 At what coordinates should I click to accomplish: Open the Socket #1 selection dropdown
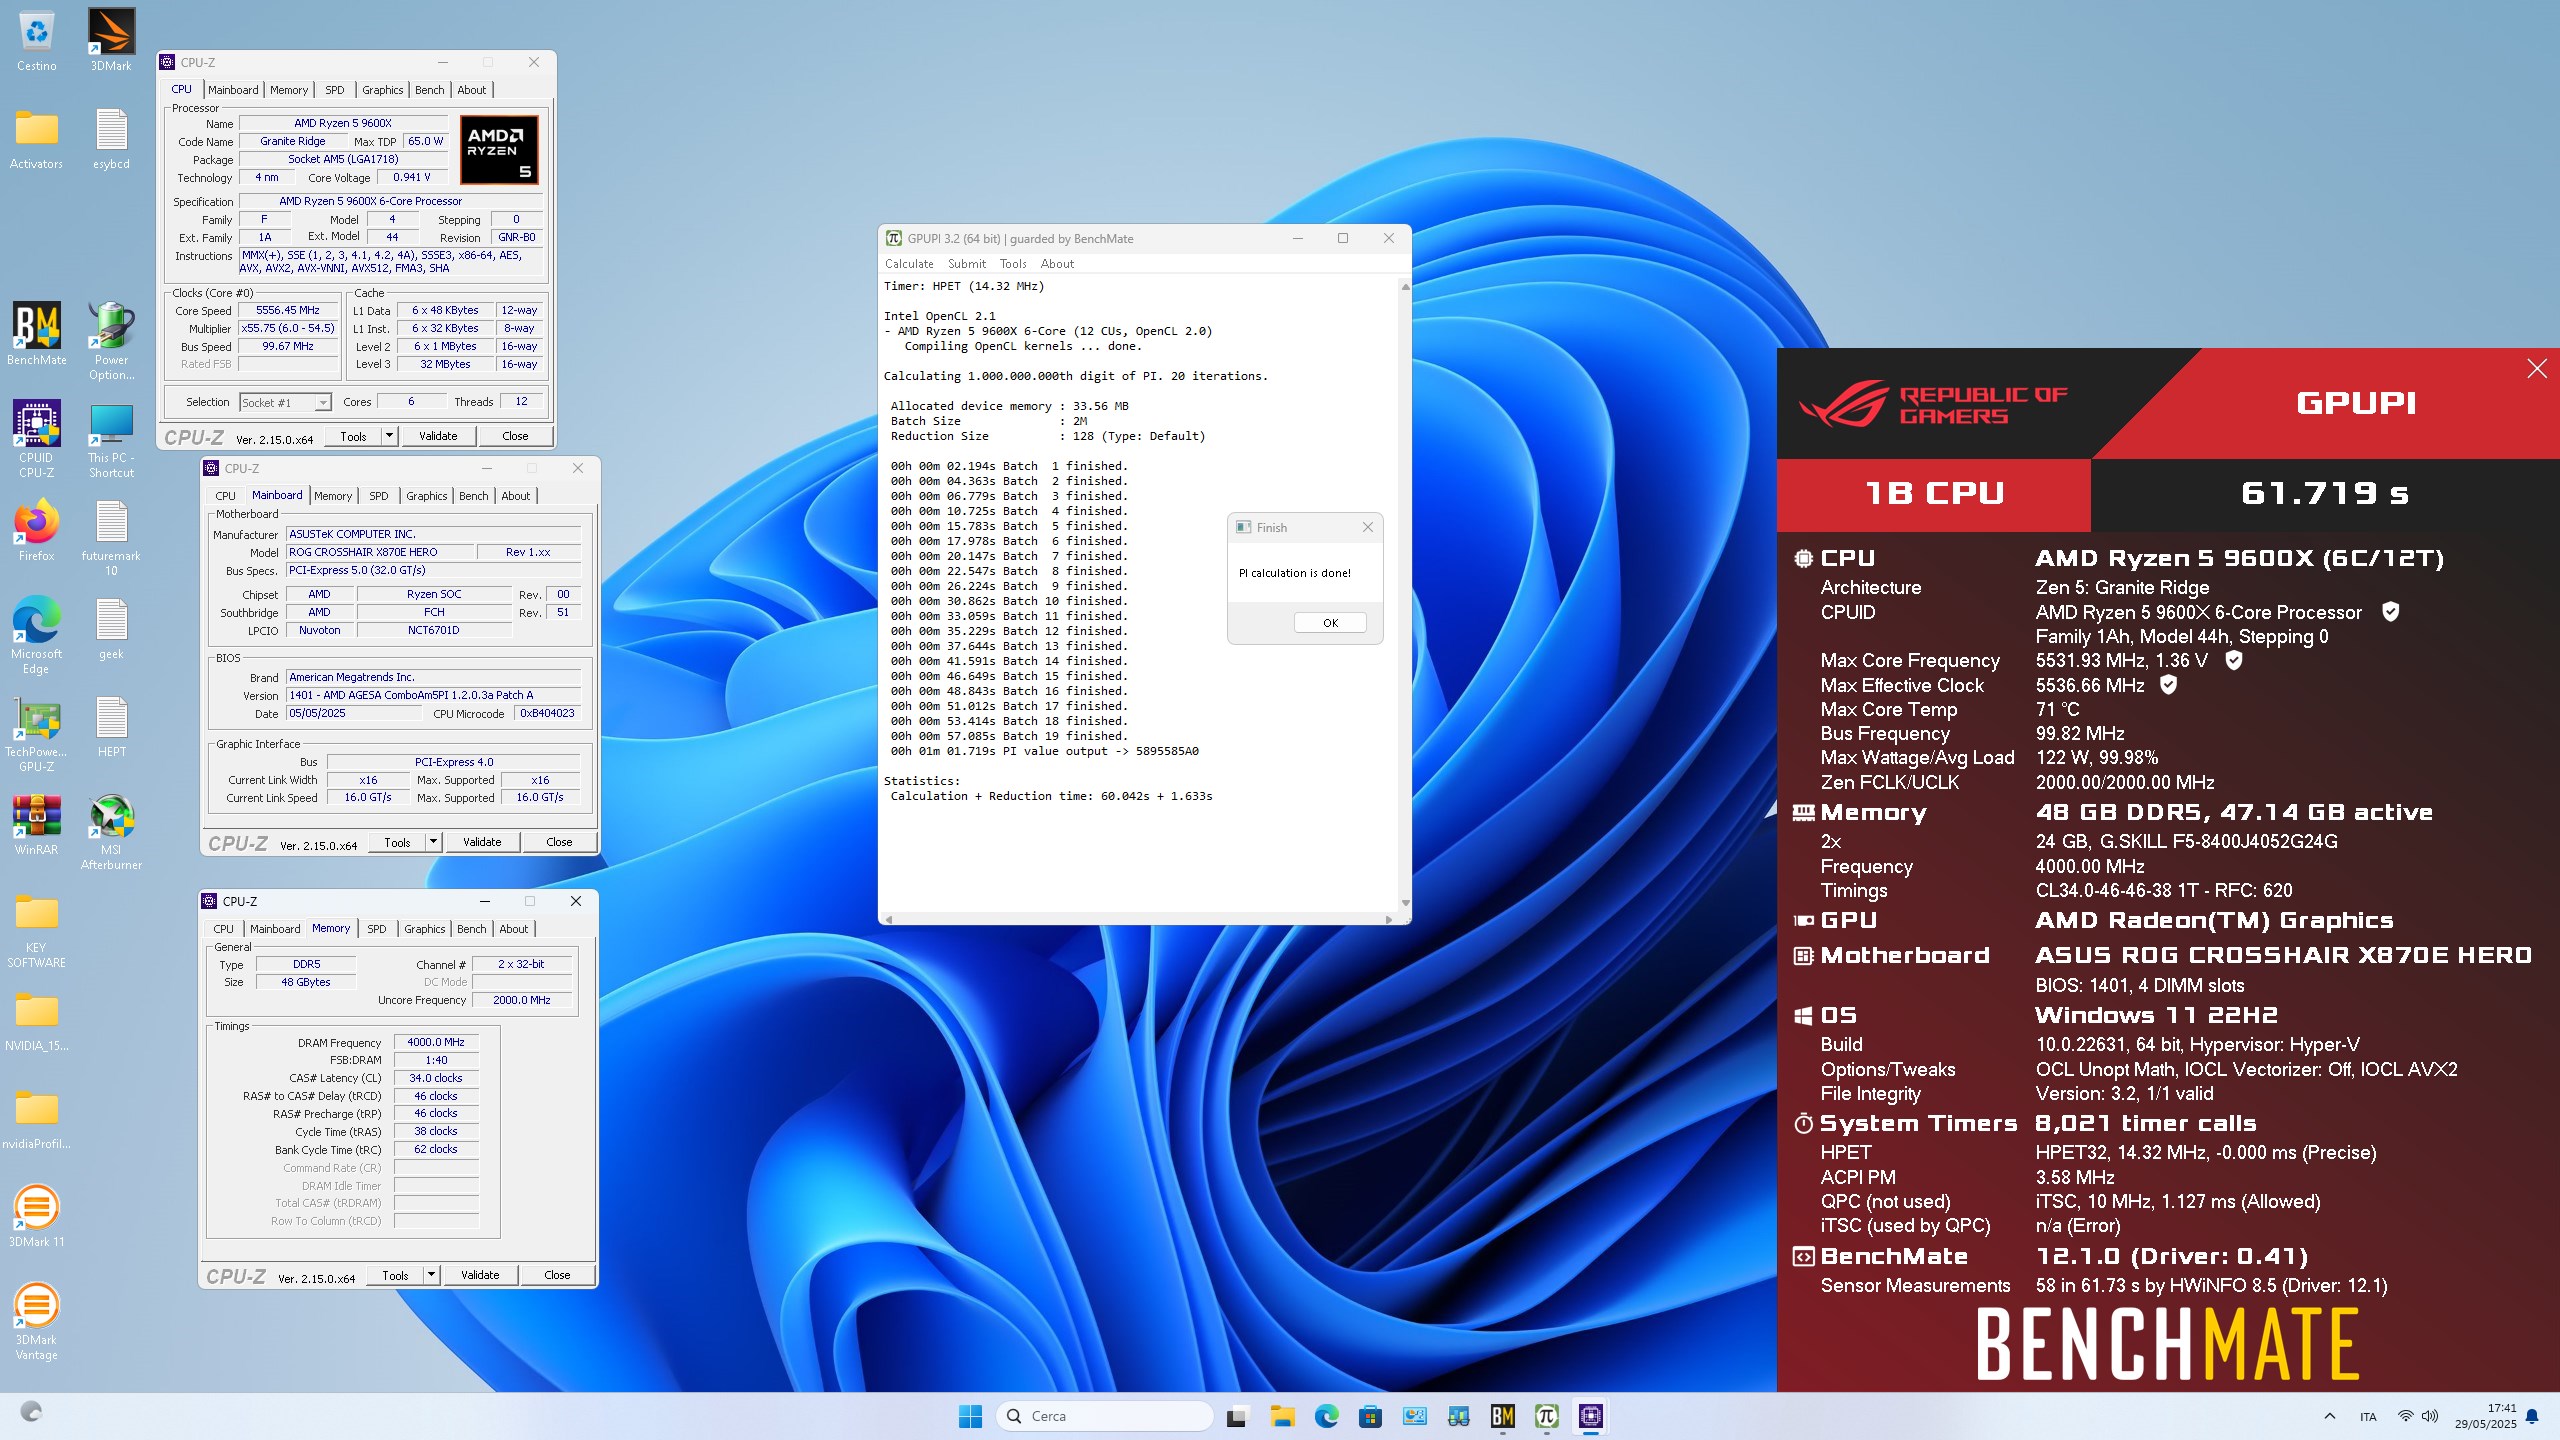tap(285, 402)
